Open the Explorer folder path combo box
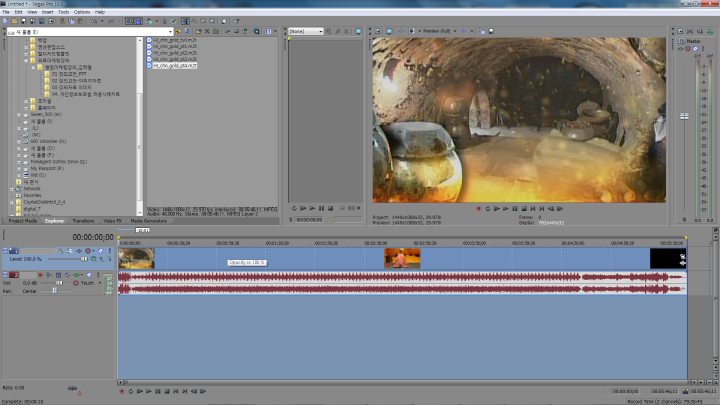The image size is (720, 405). (x=90, y=32)
